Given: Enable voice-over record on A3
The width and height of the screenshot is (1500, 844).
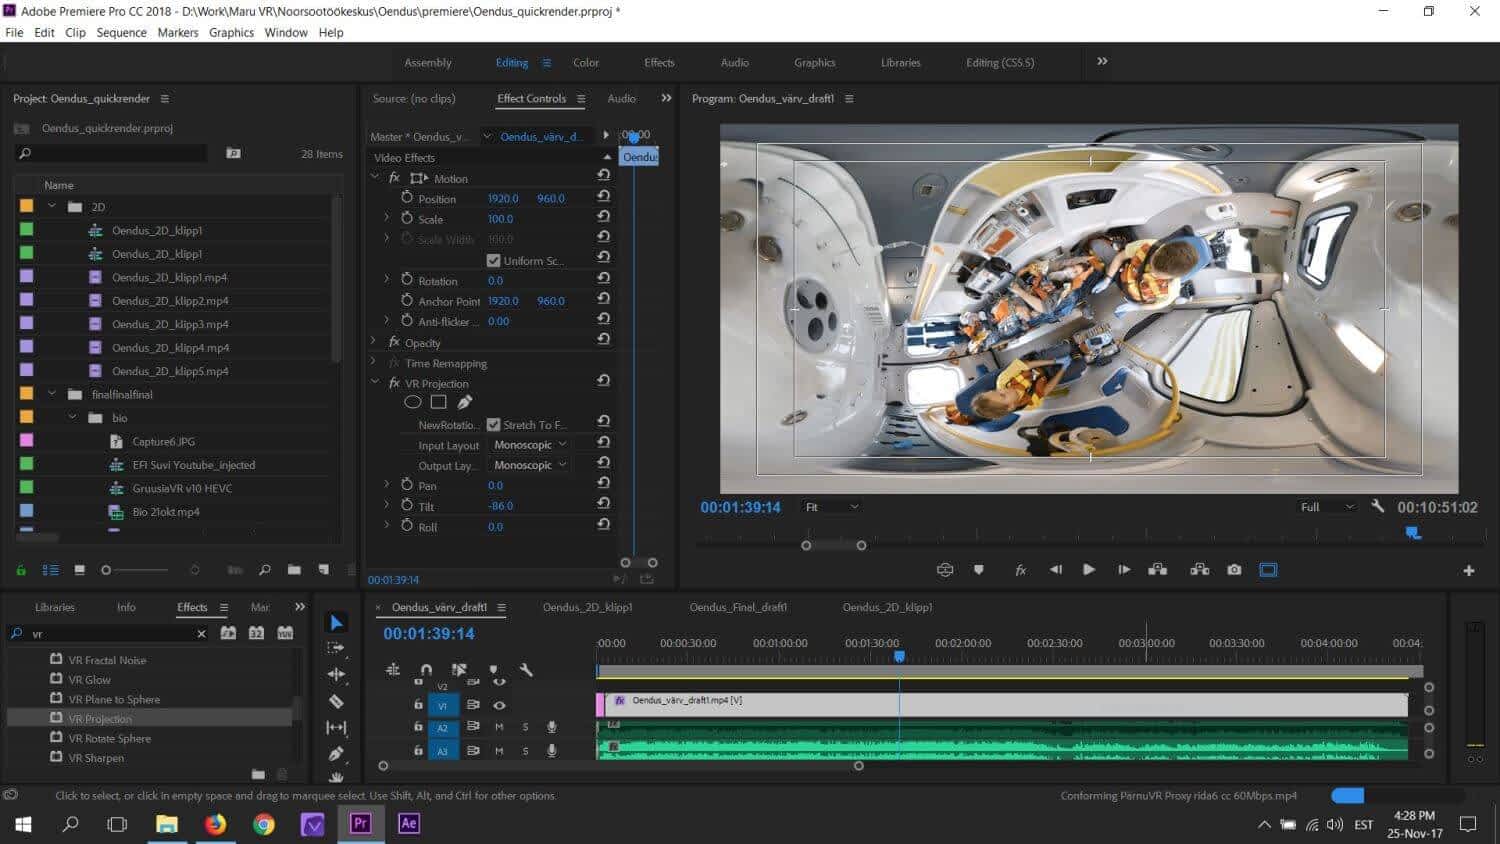Looking at the screenshot, I should tap(551, 751).
